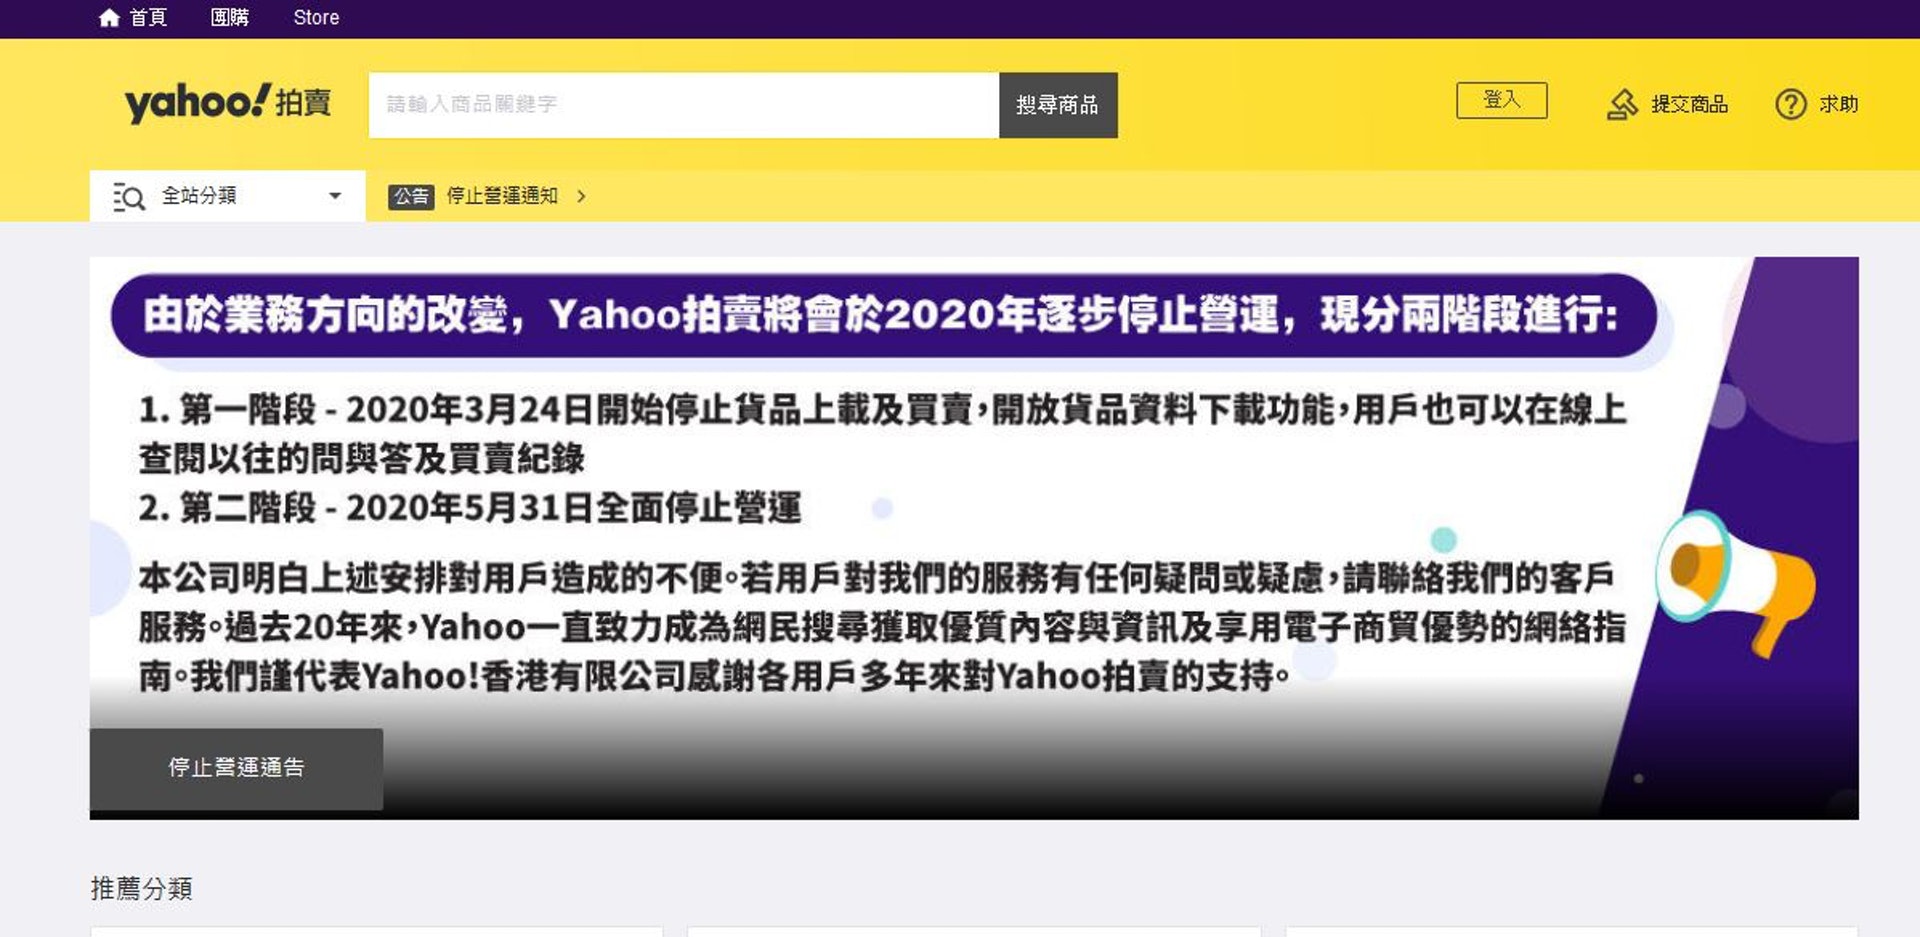Select 首頁 in the top menu
This screenshot has width=1920, height=937.
[x=146, y=16]
